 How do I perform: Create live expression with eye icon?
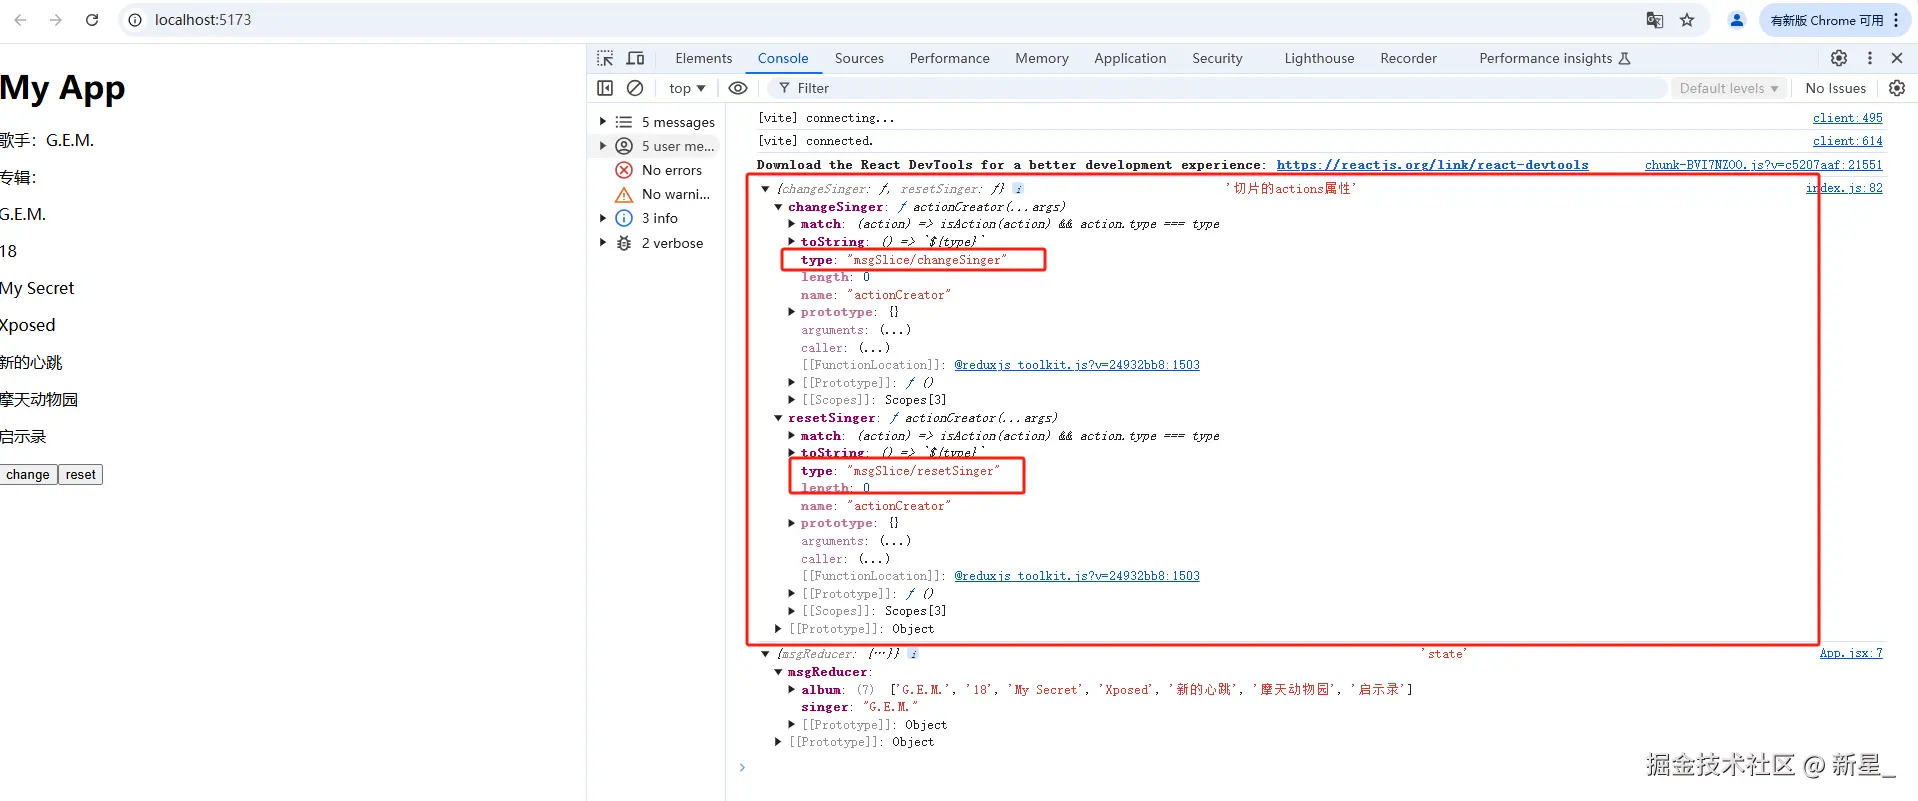738,88
